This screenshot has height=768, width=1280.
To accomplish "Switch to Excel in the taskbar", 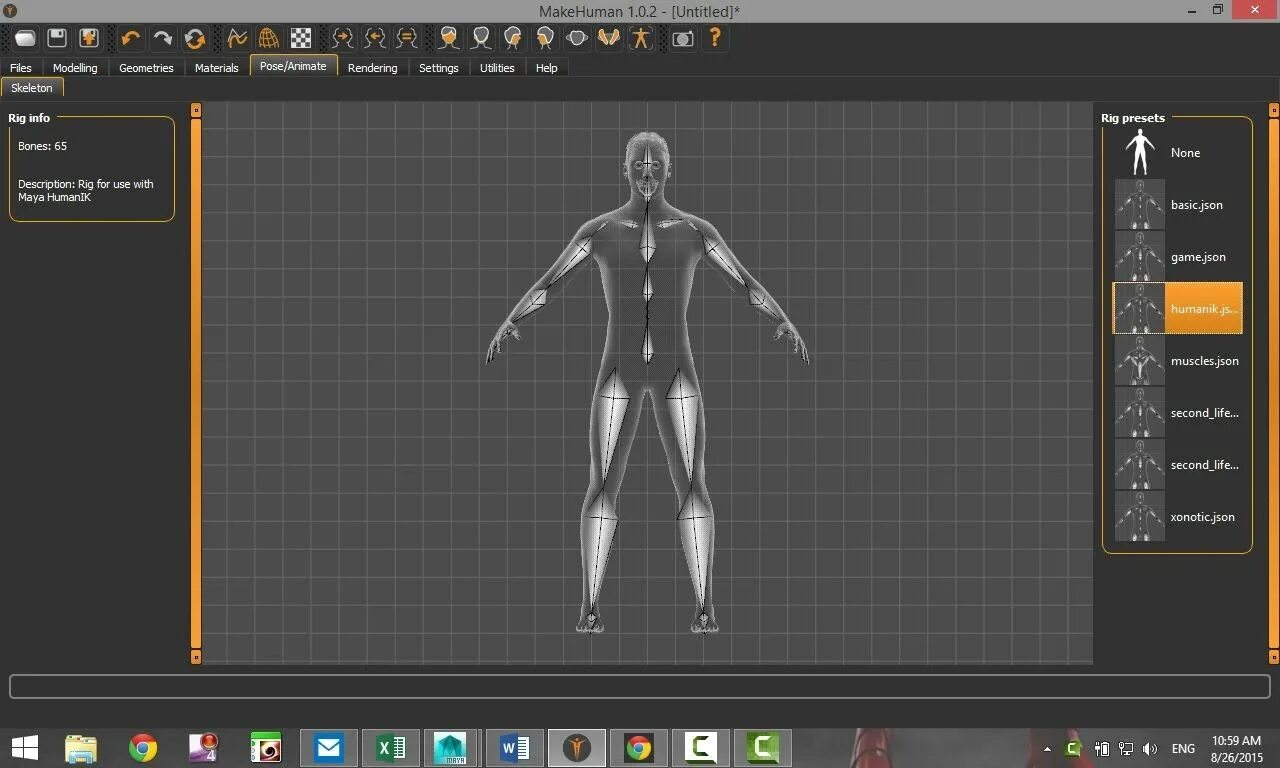I will 390,747.
